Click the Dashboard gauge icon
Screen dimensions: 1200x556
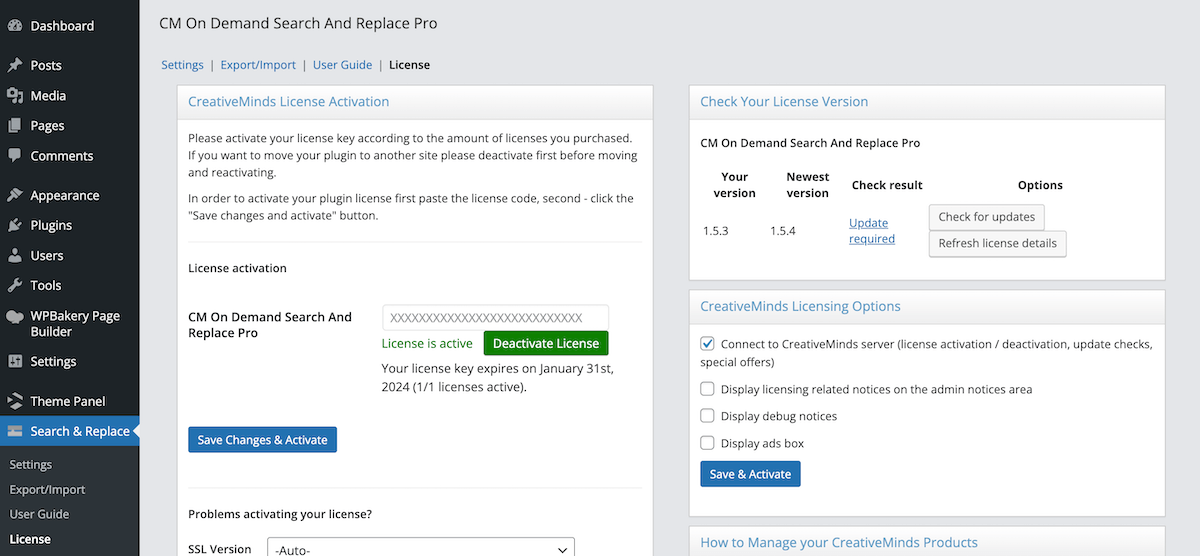15,26
